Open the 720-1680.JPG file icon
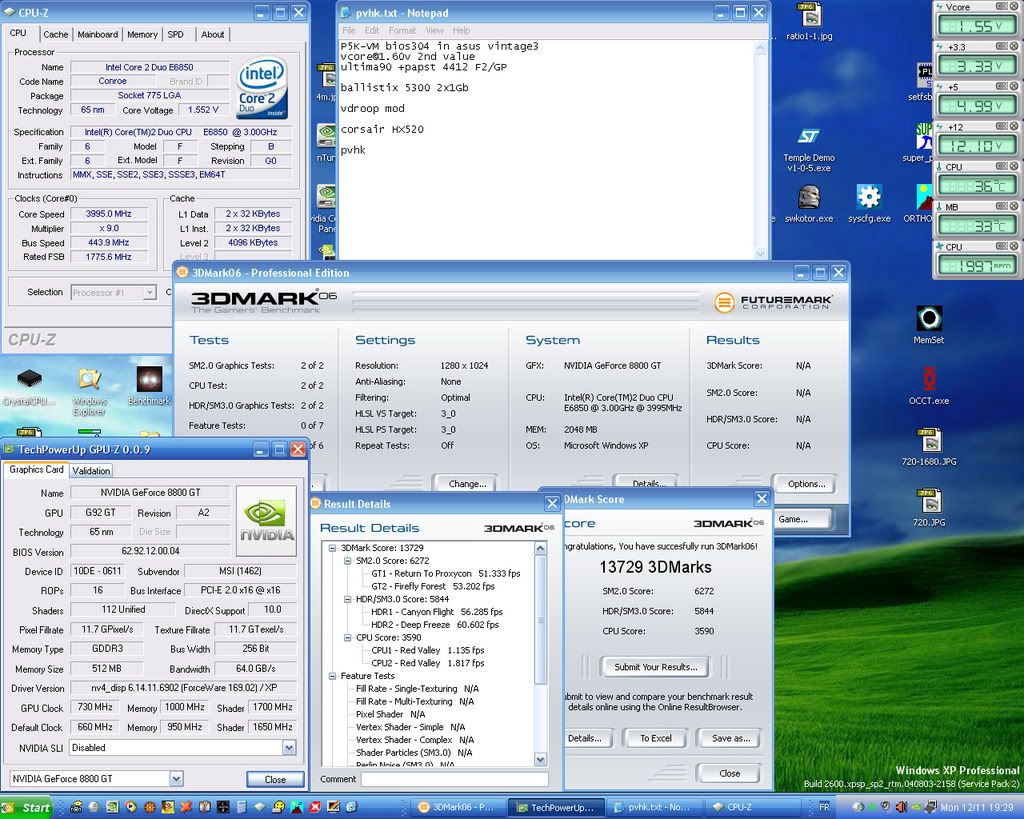 pos(928,441)
